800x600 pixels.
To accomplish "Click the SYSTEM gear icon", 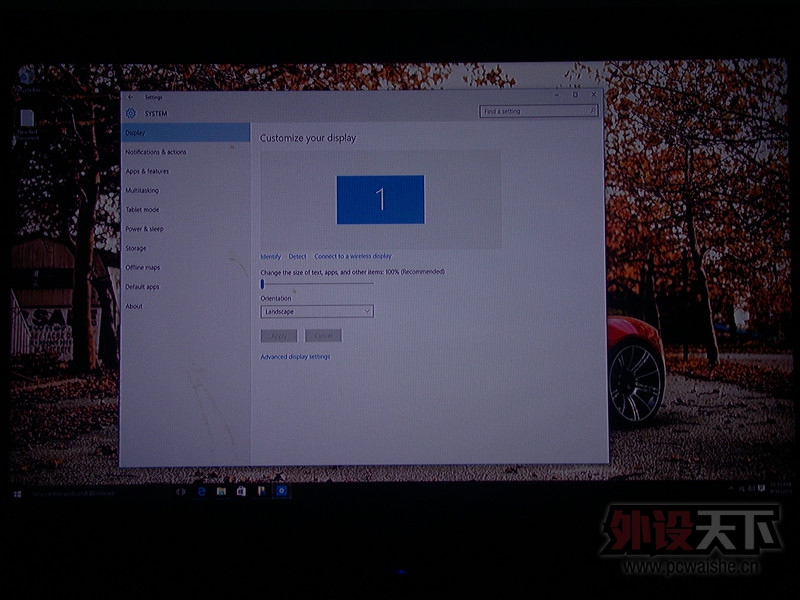I will pyautogui.click(x=131, y=113).
